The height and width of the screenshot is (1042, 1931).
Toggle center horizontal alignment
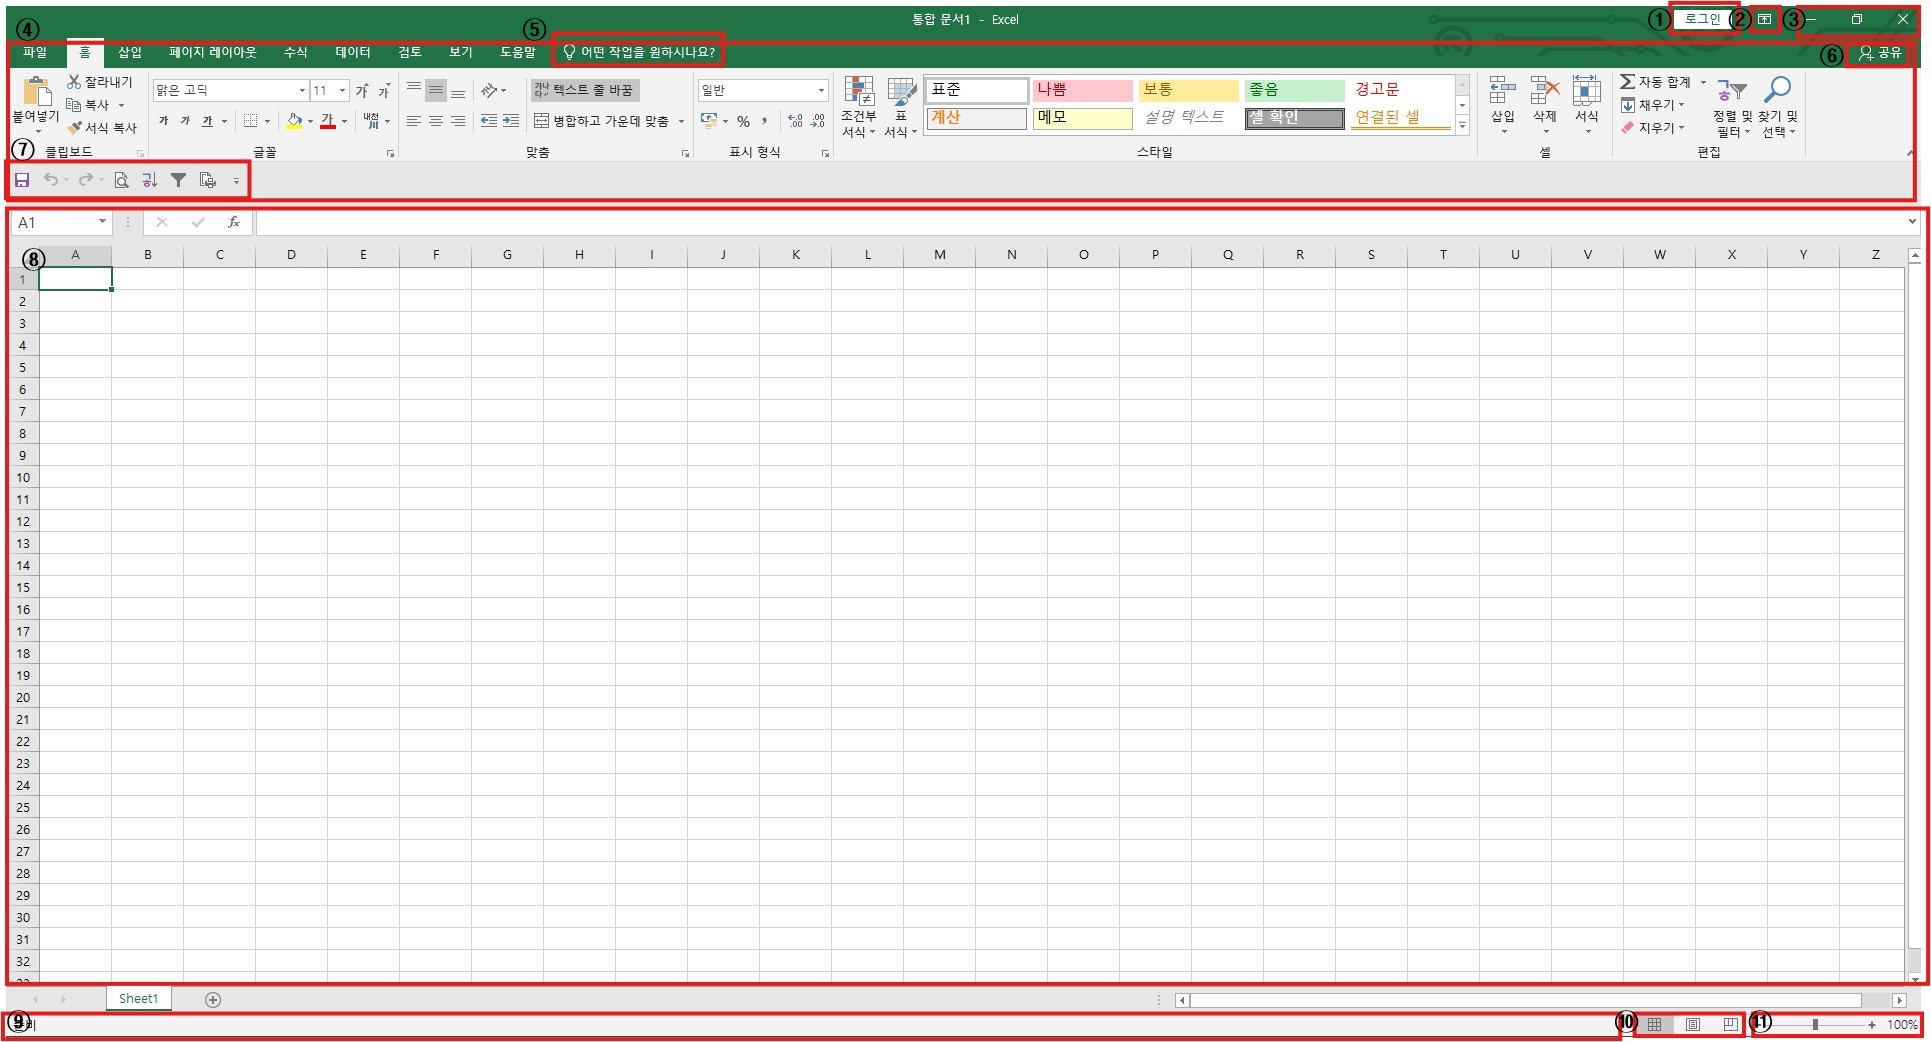point(436,121)
